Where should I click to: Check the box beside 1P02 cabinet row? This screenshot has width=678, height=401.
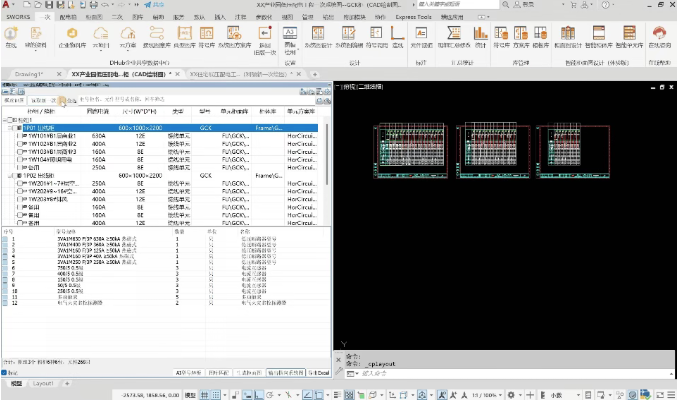coord(15,176)
